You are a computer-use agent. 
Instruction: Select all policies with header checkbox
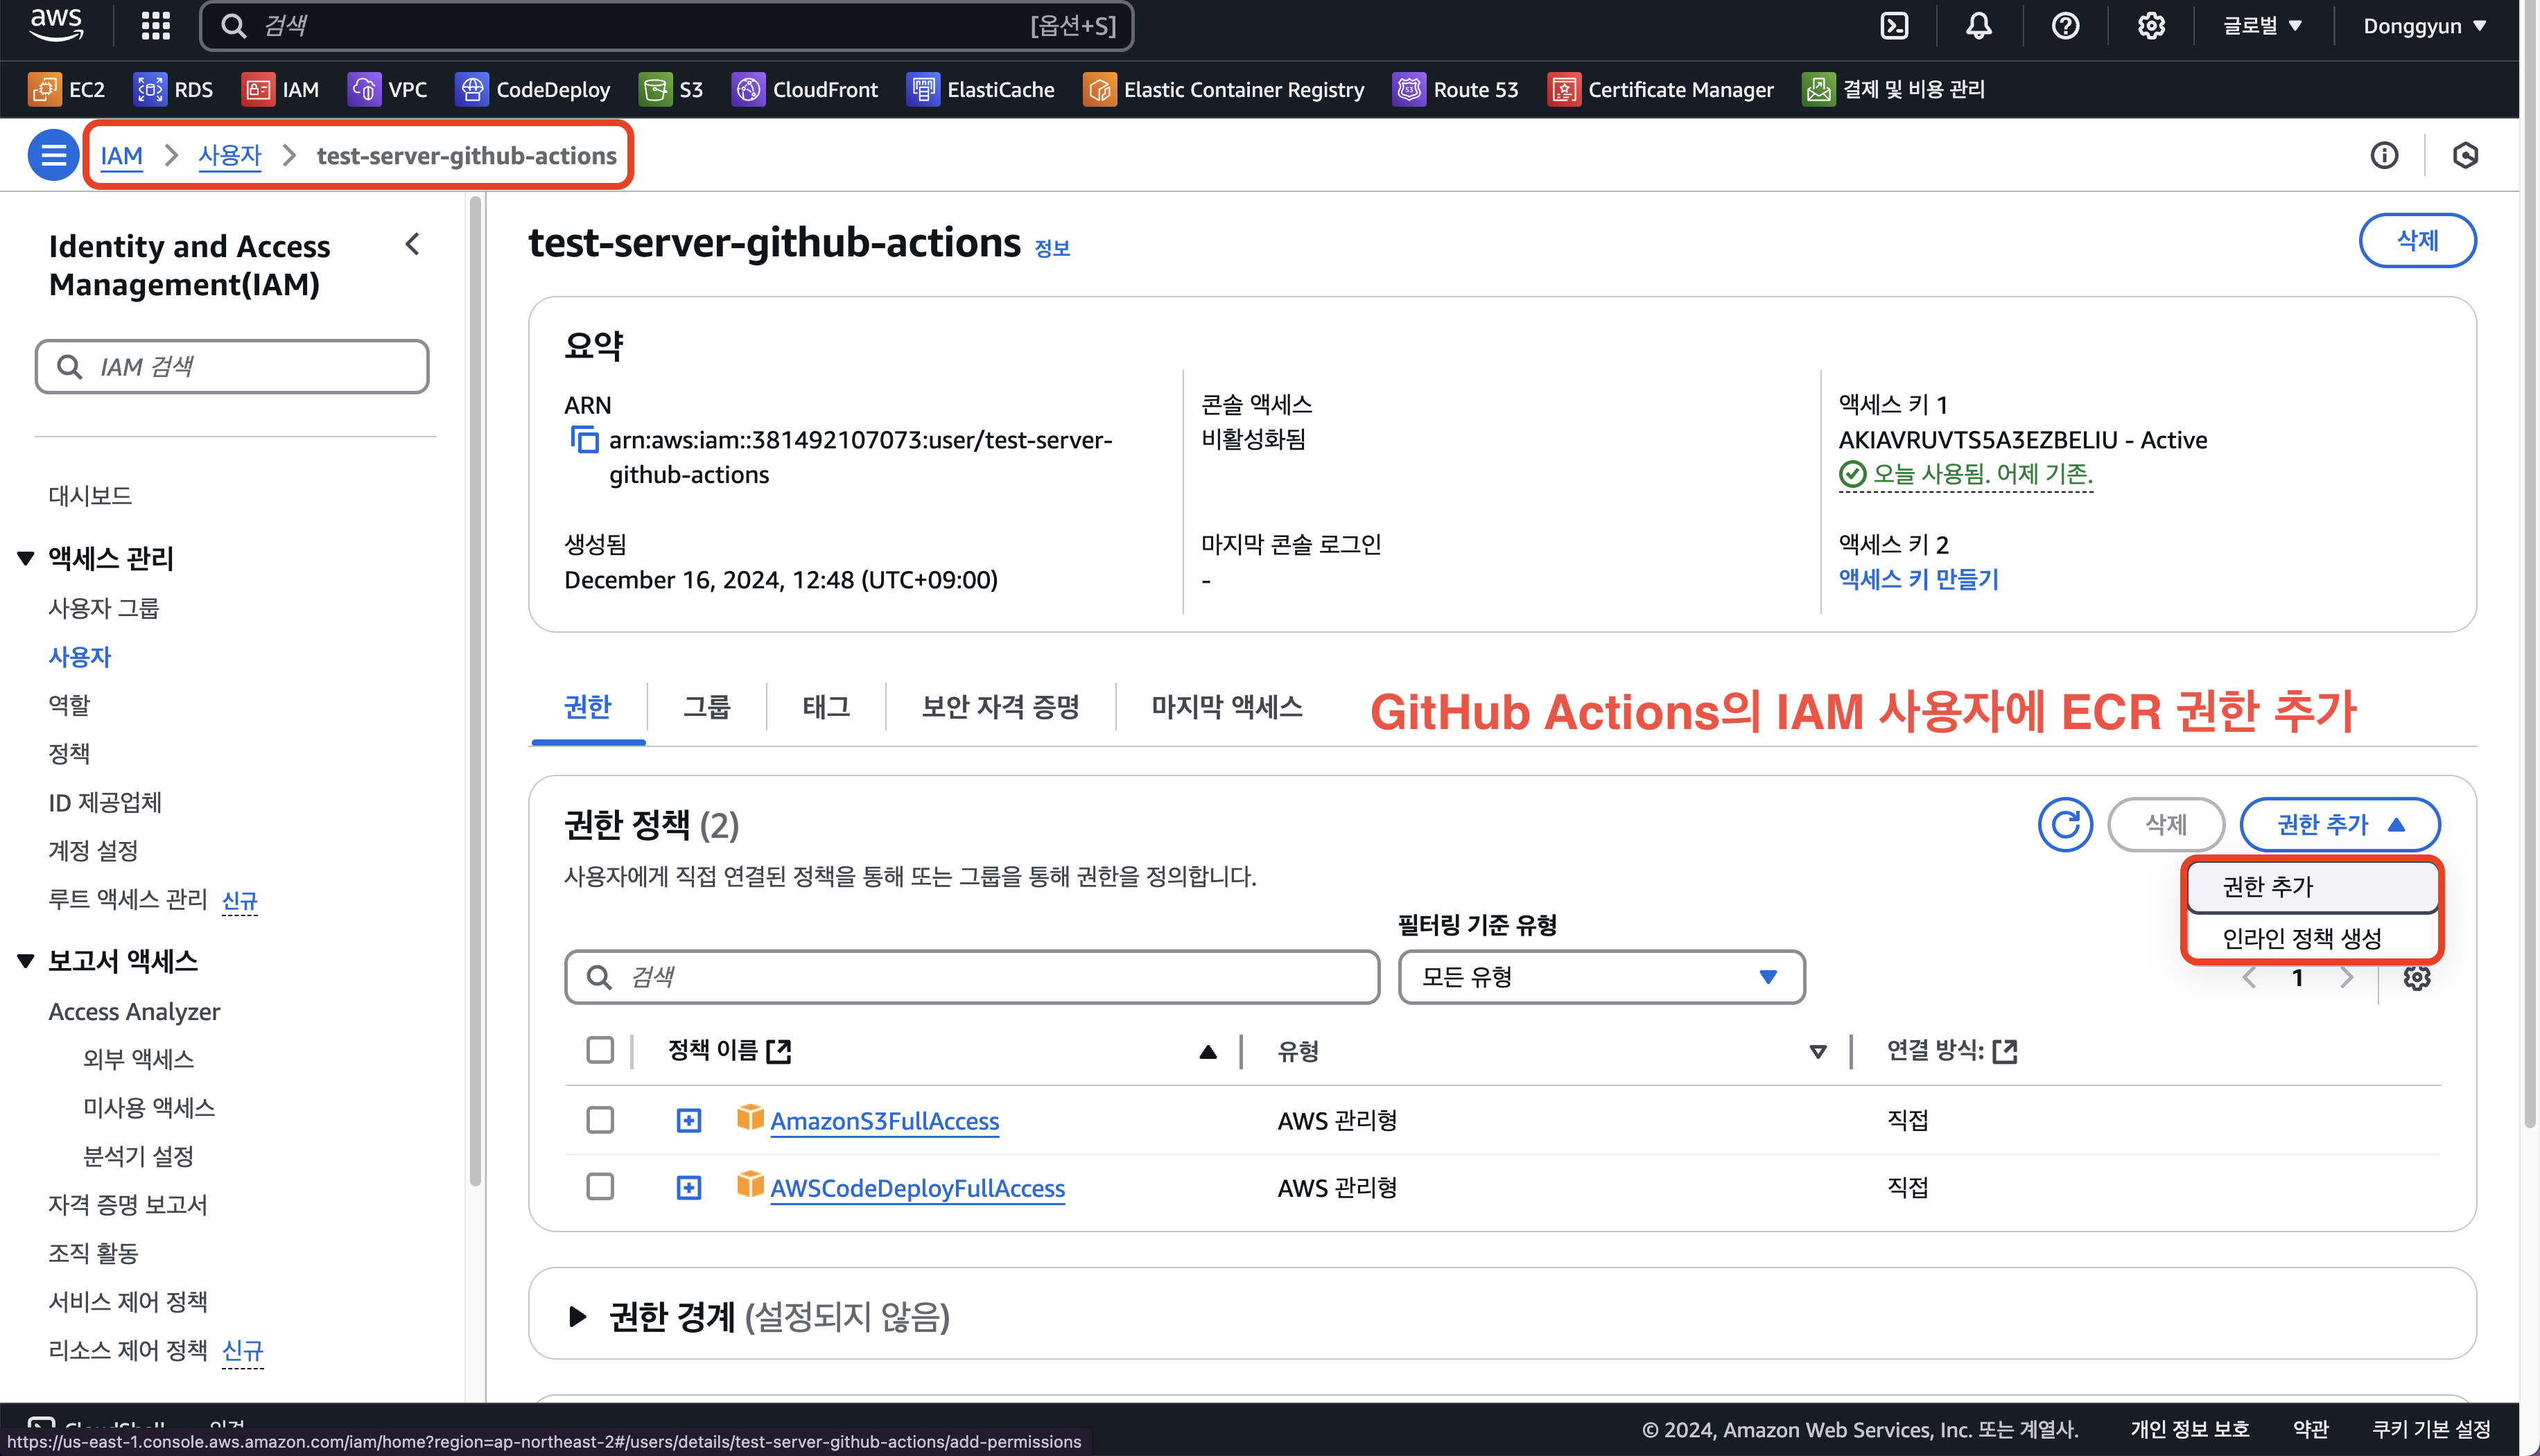coord(600,1050)
